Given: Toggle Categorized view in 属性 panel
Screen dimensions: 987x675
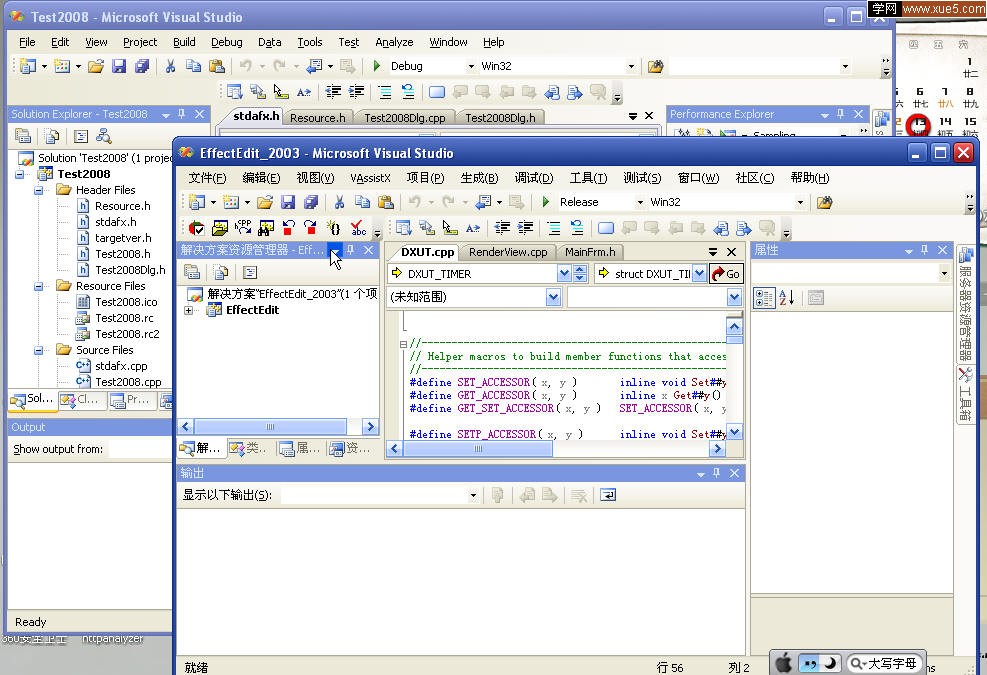Looking at the screenshot, I should point(764,298).
